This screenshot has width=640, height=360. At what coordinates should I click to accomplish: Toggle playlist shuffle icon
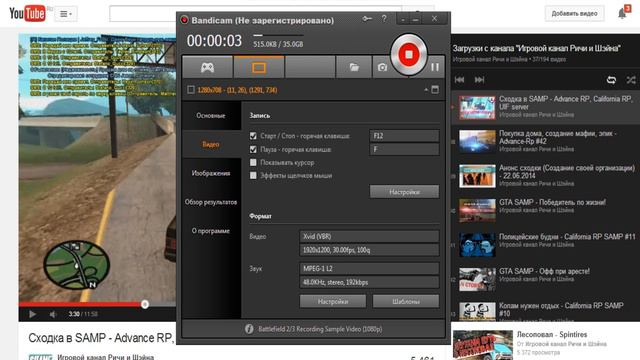pyautogui.click(x=631, y=80)
